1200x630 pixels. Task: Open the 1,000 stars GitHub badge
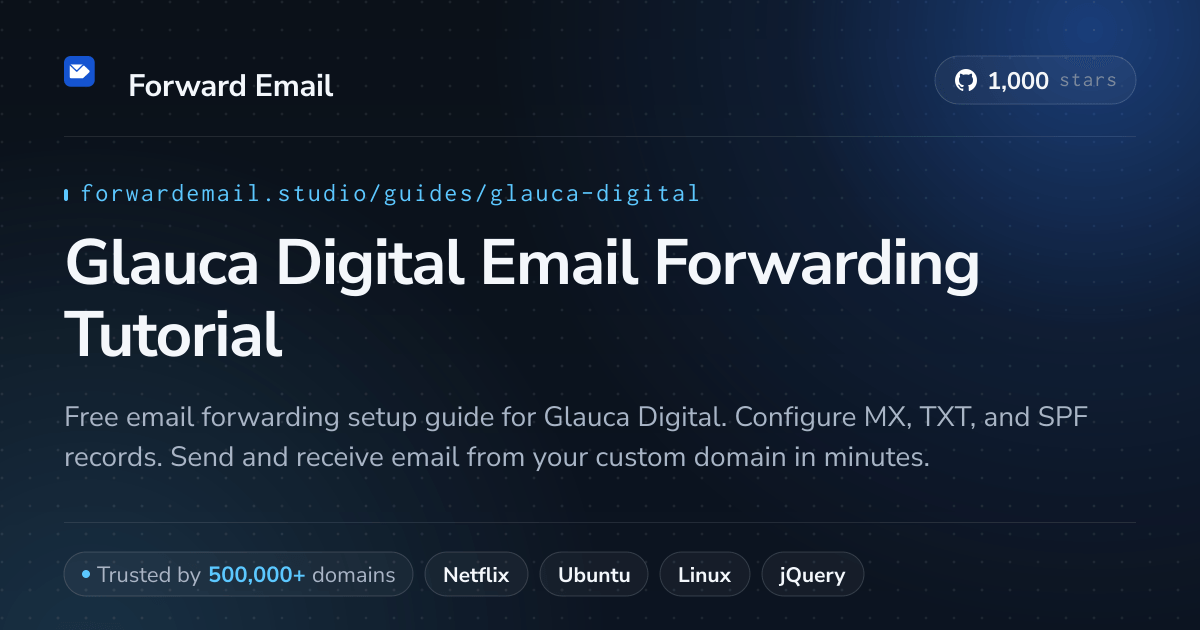1035,81
